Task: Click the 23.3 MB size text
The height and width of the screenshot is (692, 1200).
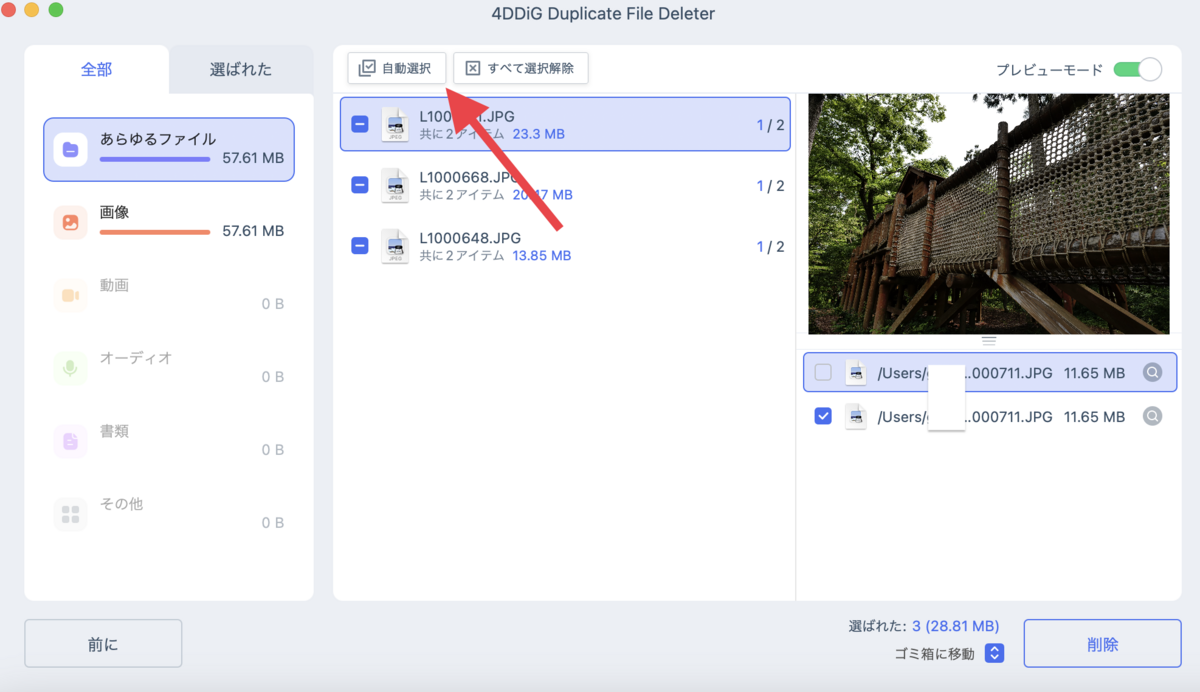Action: point(538,134)
